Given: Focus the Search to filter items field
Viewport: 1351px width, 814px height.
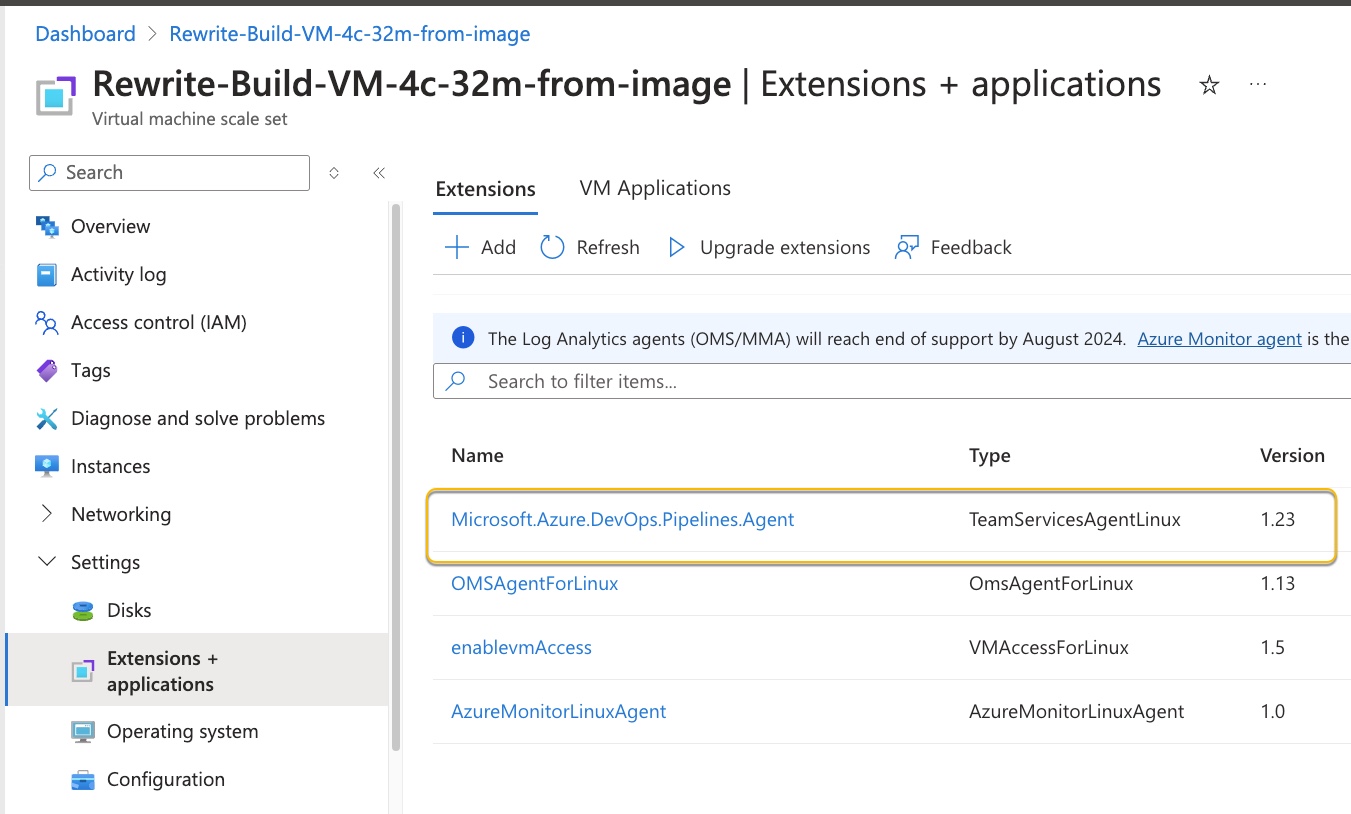Looking at the screenshot, I should pyautogui.click(x=892, y=381).
